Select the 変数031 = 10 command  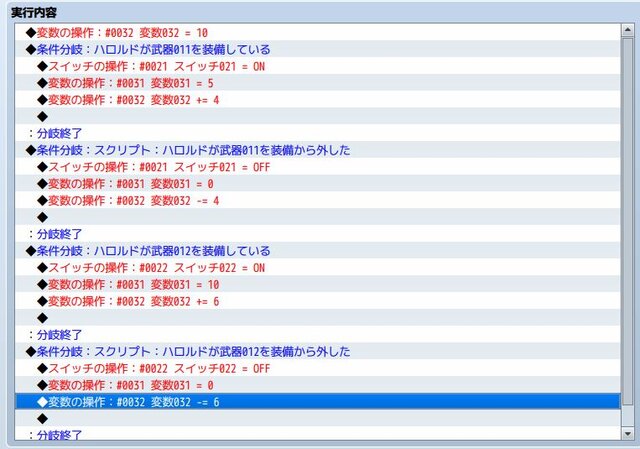318,284
